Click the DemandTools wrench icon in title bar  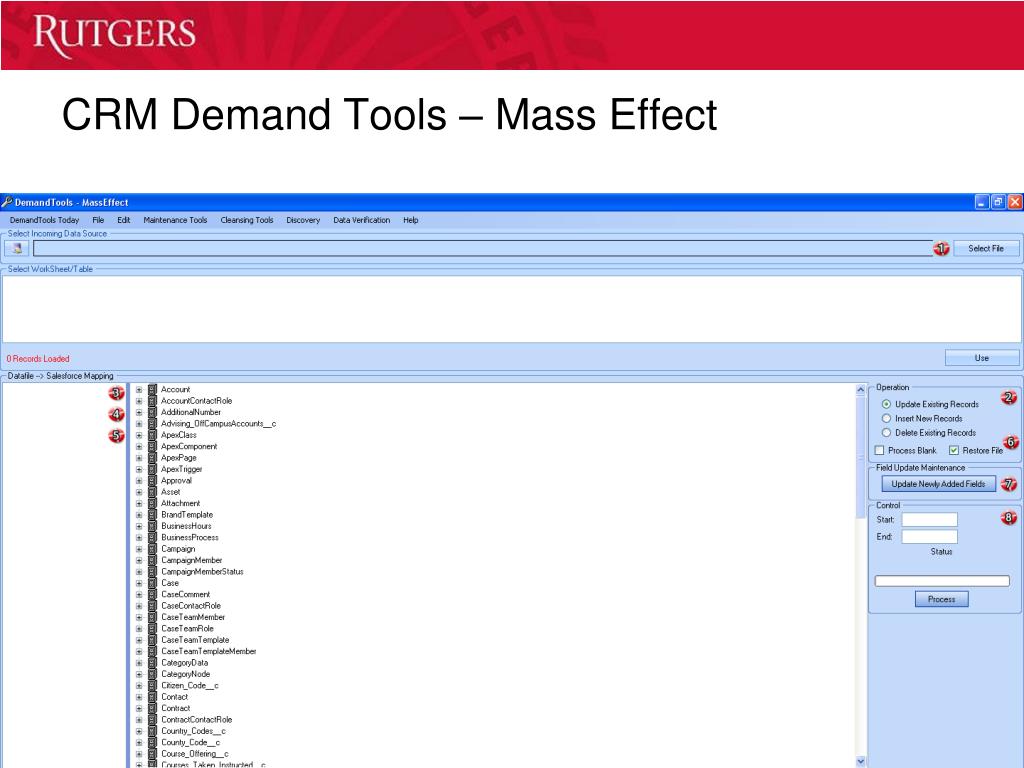point(7,202)
